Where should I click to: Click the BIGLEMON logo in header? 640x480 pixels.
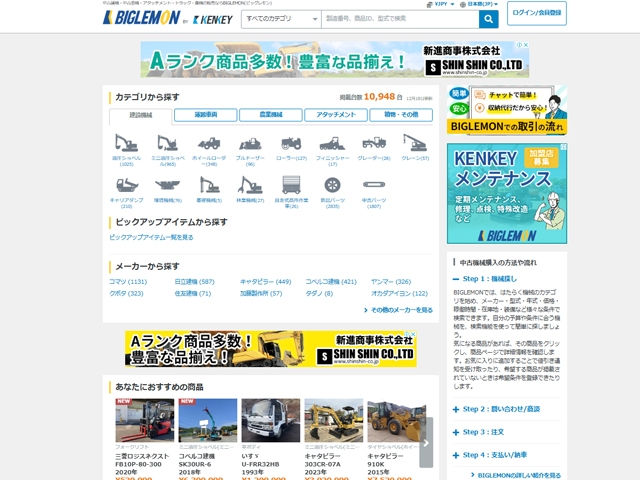coord(142,19)
